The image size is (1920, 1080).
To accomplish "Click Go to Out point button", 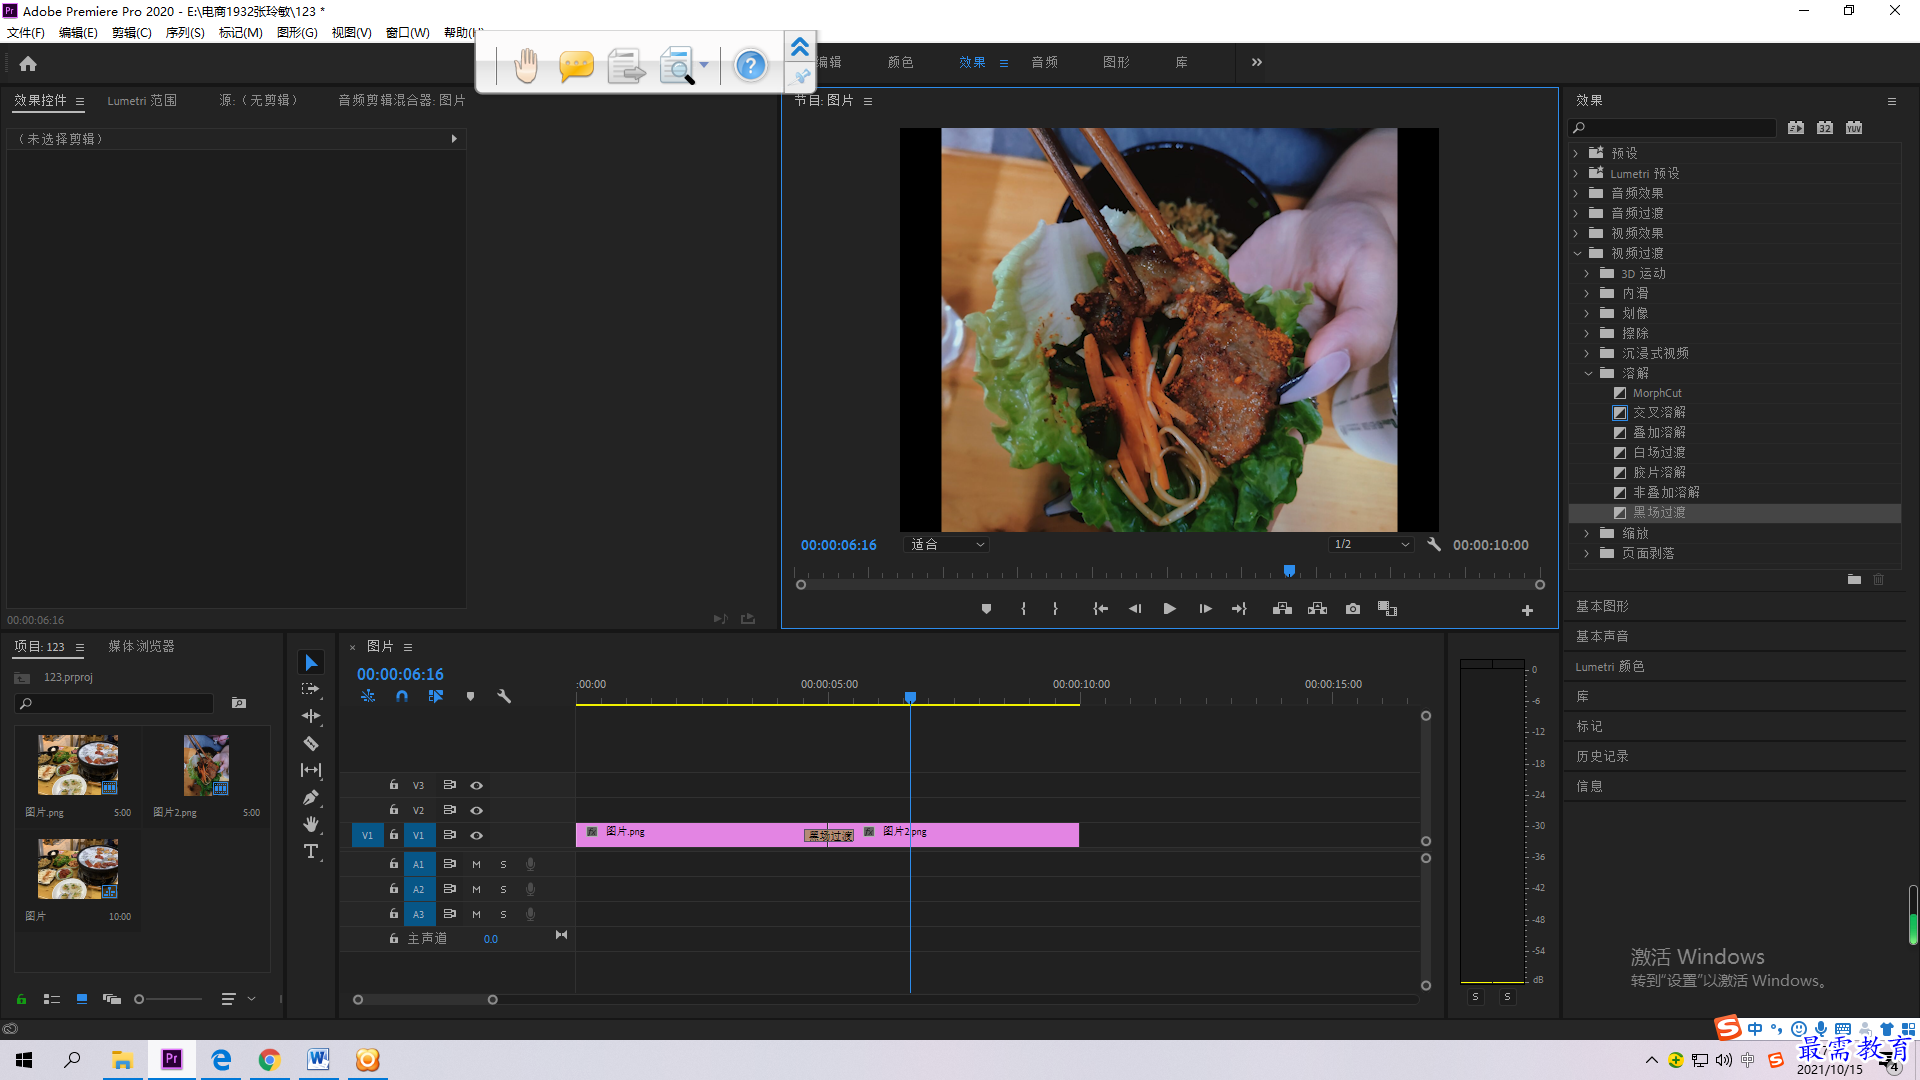I will (1240, 609).
